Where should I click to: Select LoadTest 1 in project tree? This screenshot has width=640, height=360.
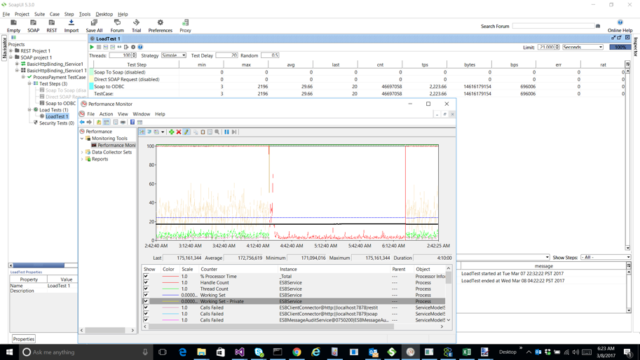(57, 116)
